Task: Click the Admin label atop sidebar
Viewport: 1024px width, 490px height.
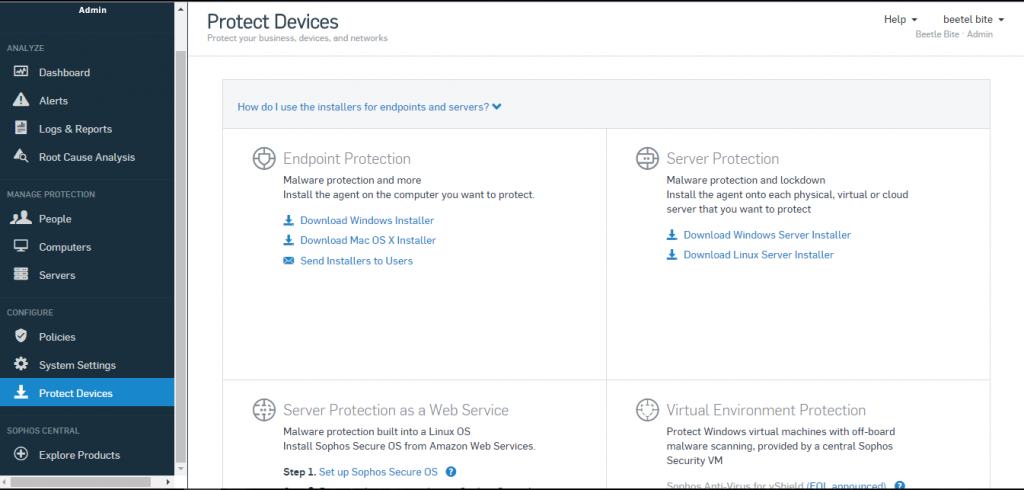Action: click(x=93, y=10)
